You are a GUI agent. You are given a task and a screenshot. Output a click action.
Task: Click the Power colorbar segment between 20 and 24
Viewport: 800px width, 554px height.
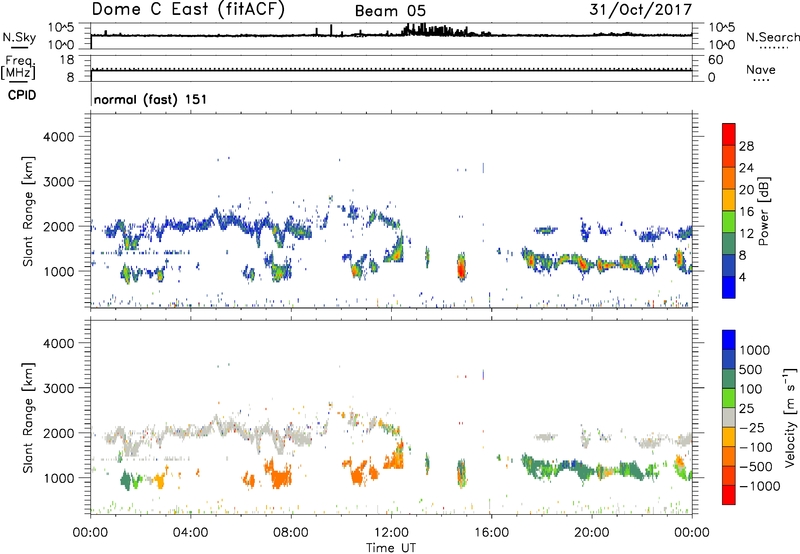coord(729,178)
